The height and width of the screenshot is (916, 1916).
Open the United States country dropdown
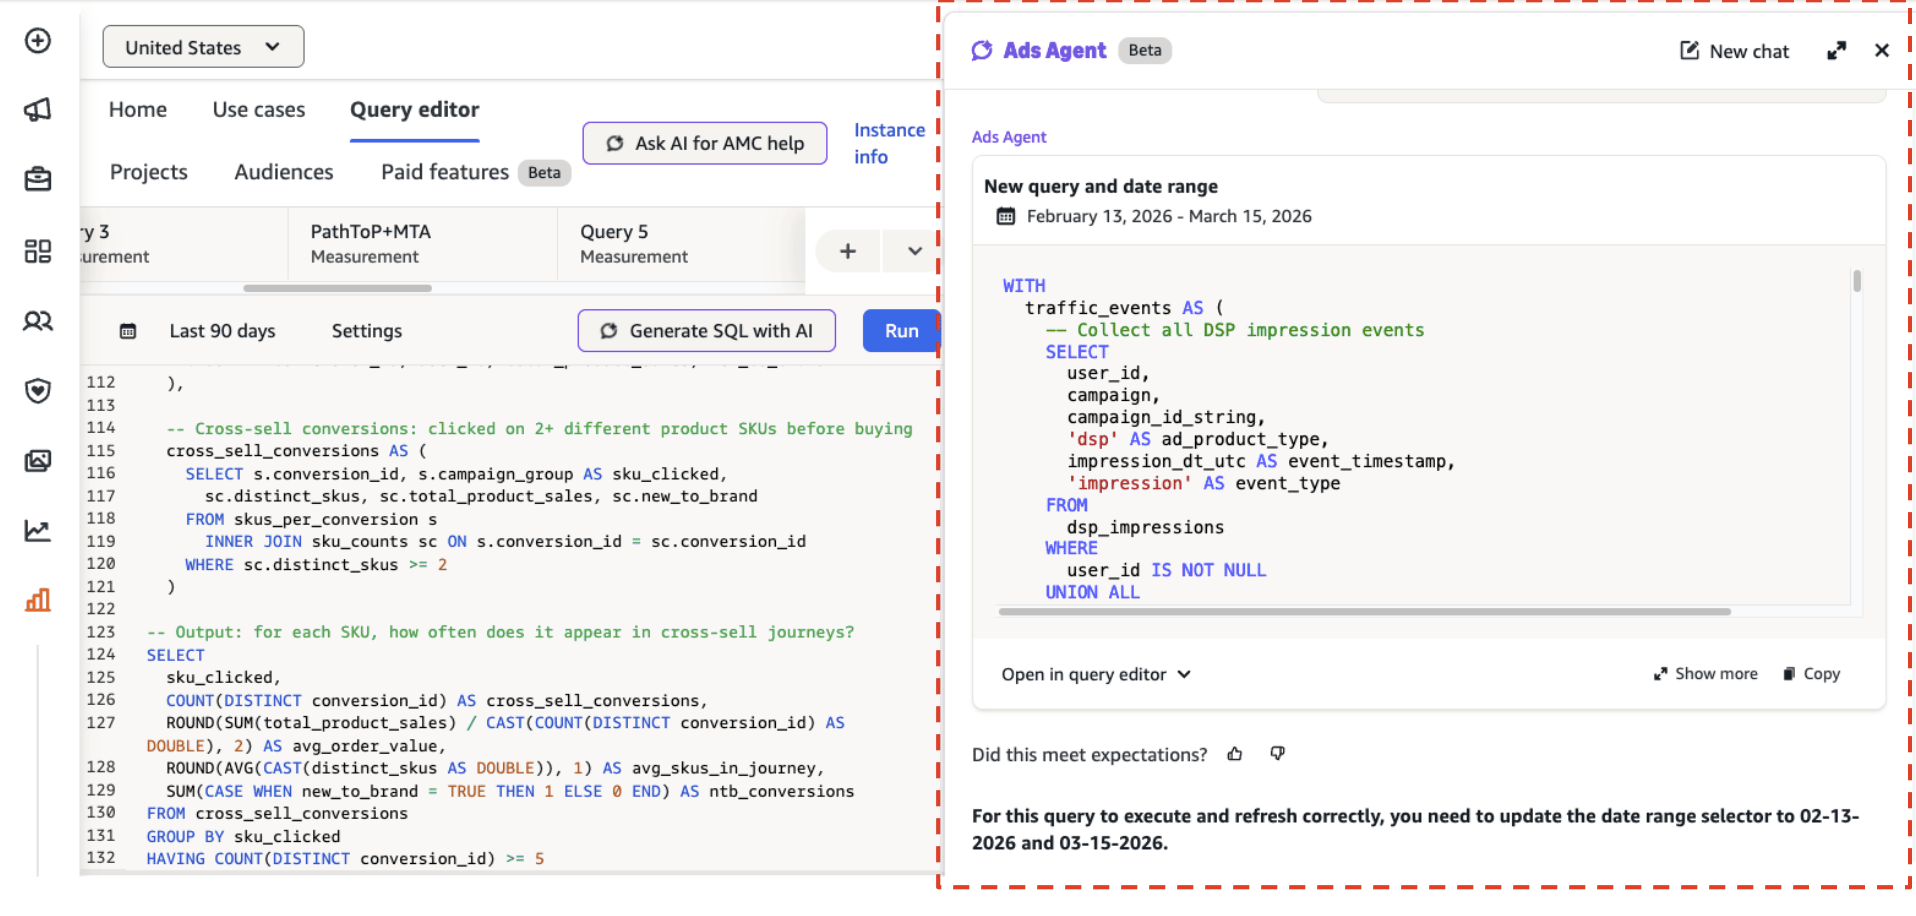tap(203, 47)
